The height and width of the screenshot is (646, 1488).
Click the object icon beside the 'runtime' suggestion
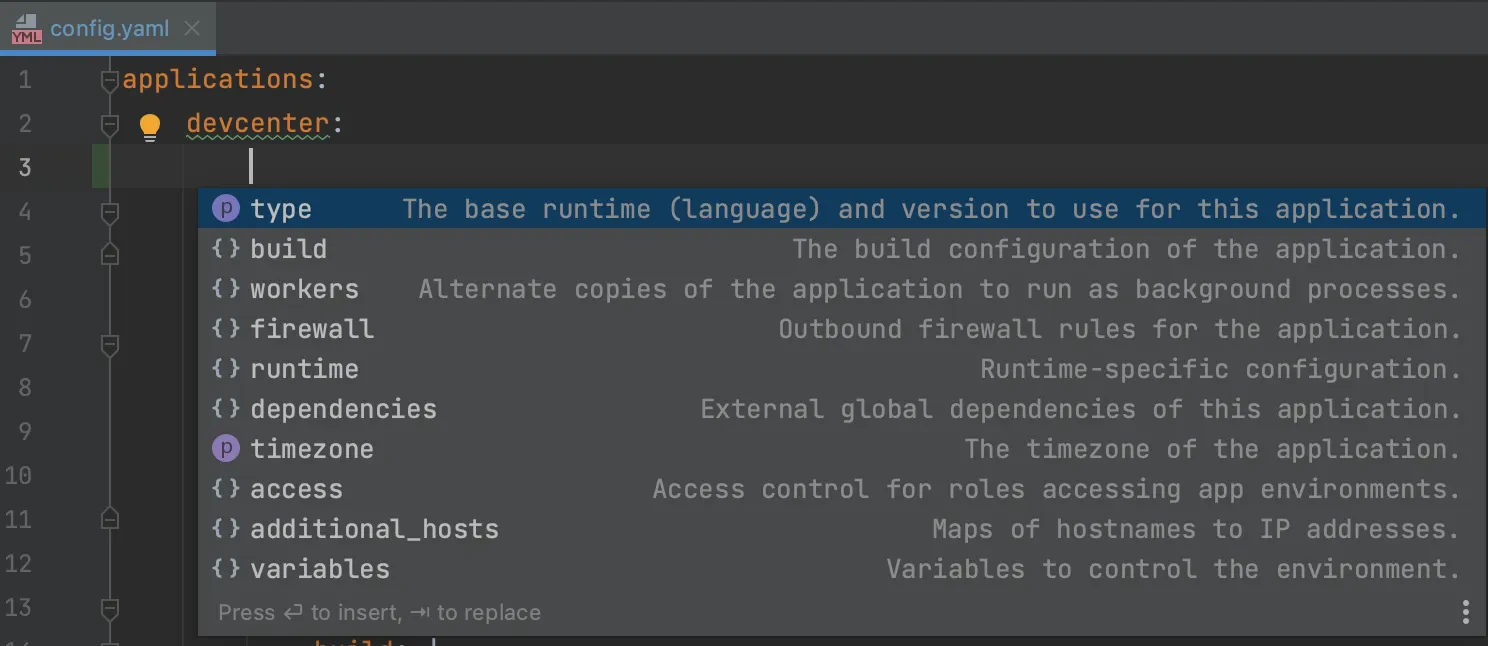226,368
